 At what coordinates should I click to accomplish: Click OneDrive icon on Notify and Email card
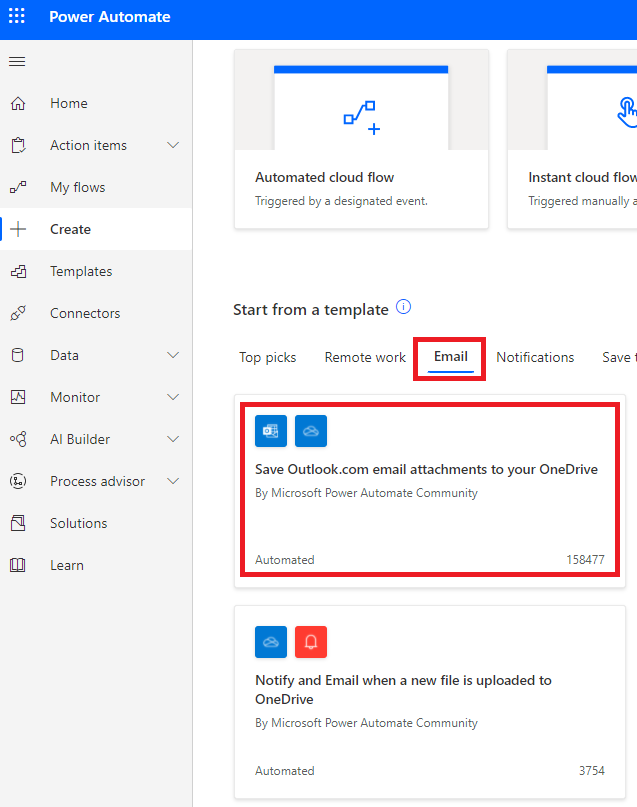(271, 642)
